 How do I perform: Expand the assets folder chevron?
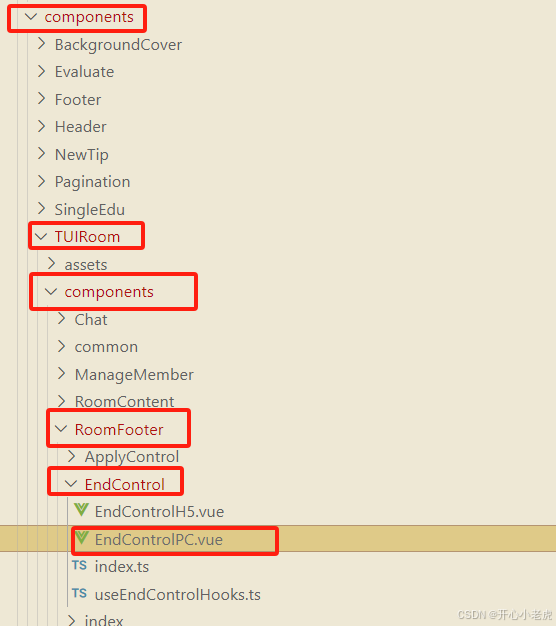pos(51,263)
